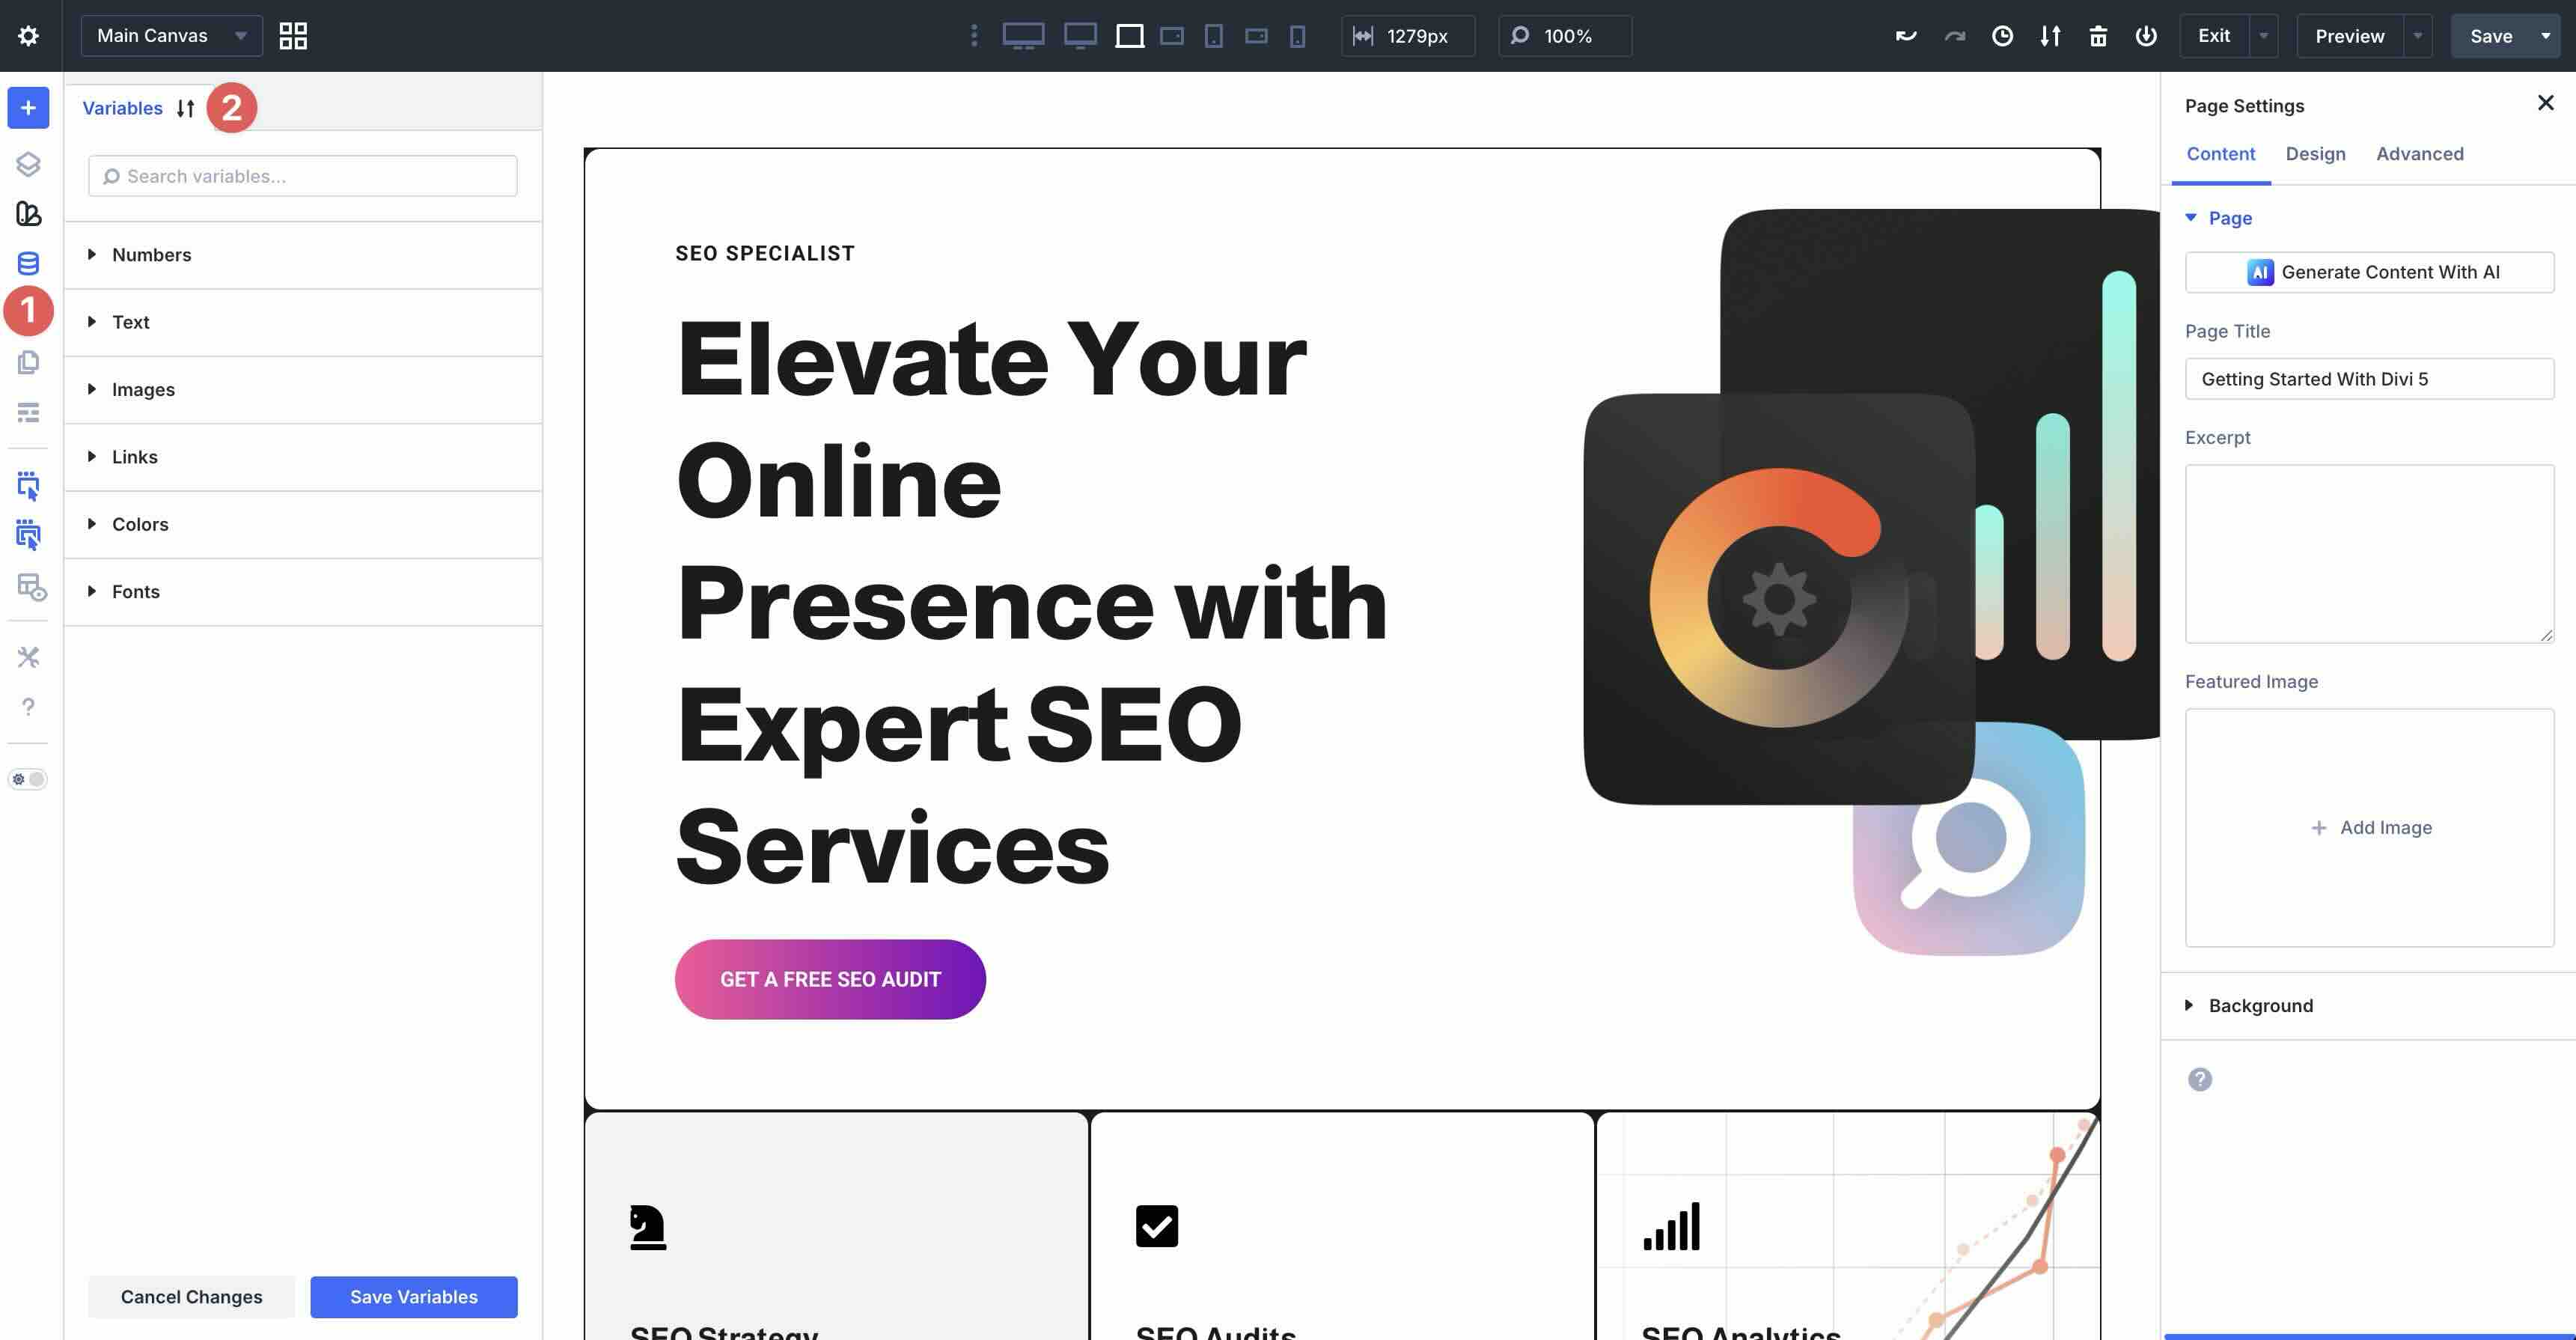This screenshot has height=1340, width=2576.
Task: Open the Layers panel icon
Action: point(28,164)
